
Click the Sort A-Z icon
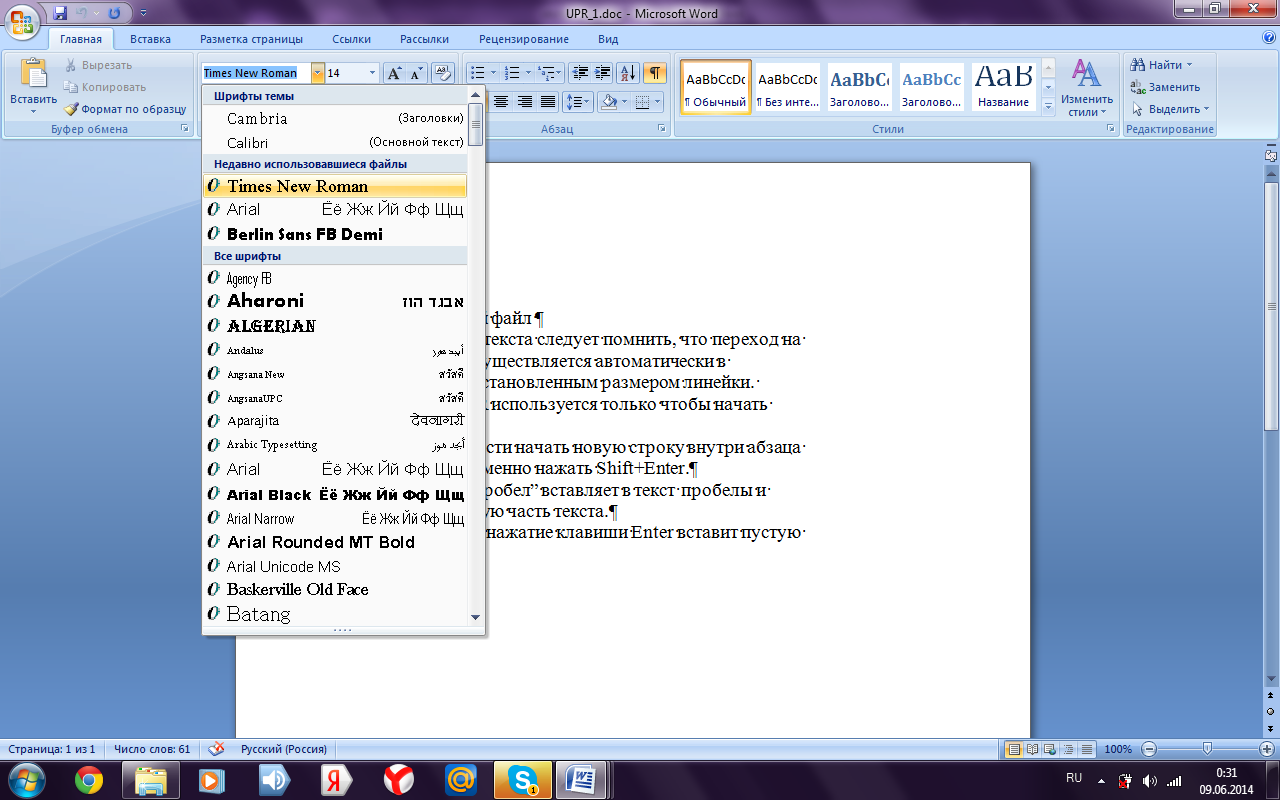click(628, 73)
